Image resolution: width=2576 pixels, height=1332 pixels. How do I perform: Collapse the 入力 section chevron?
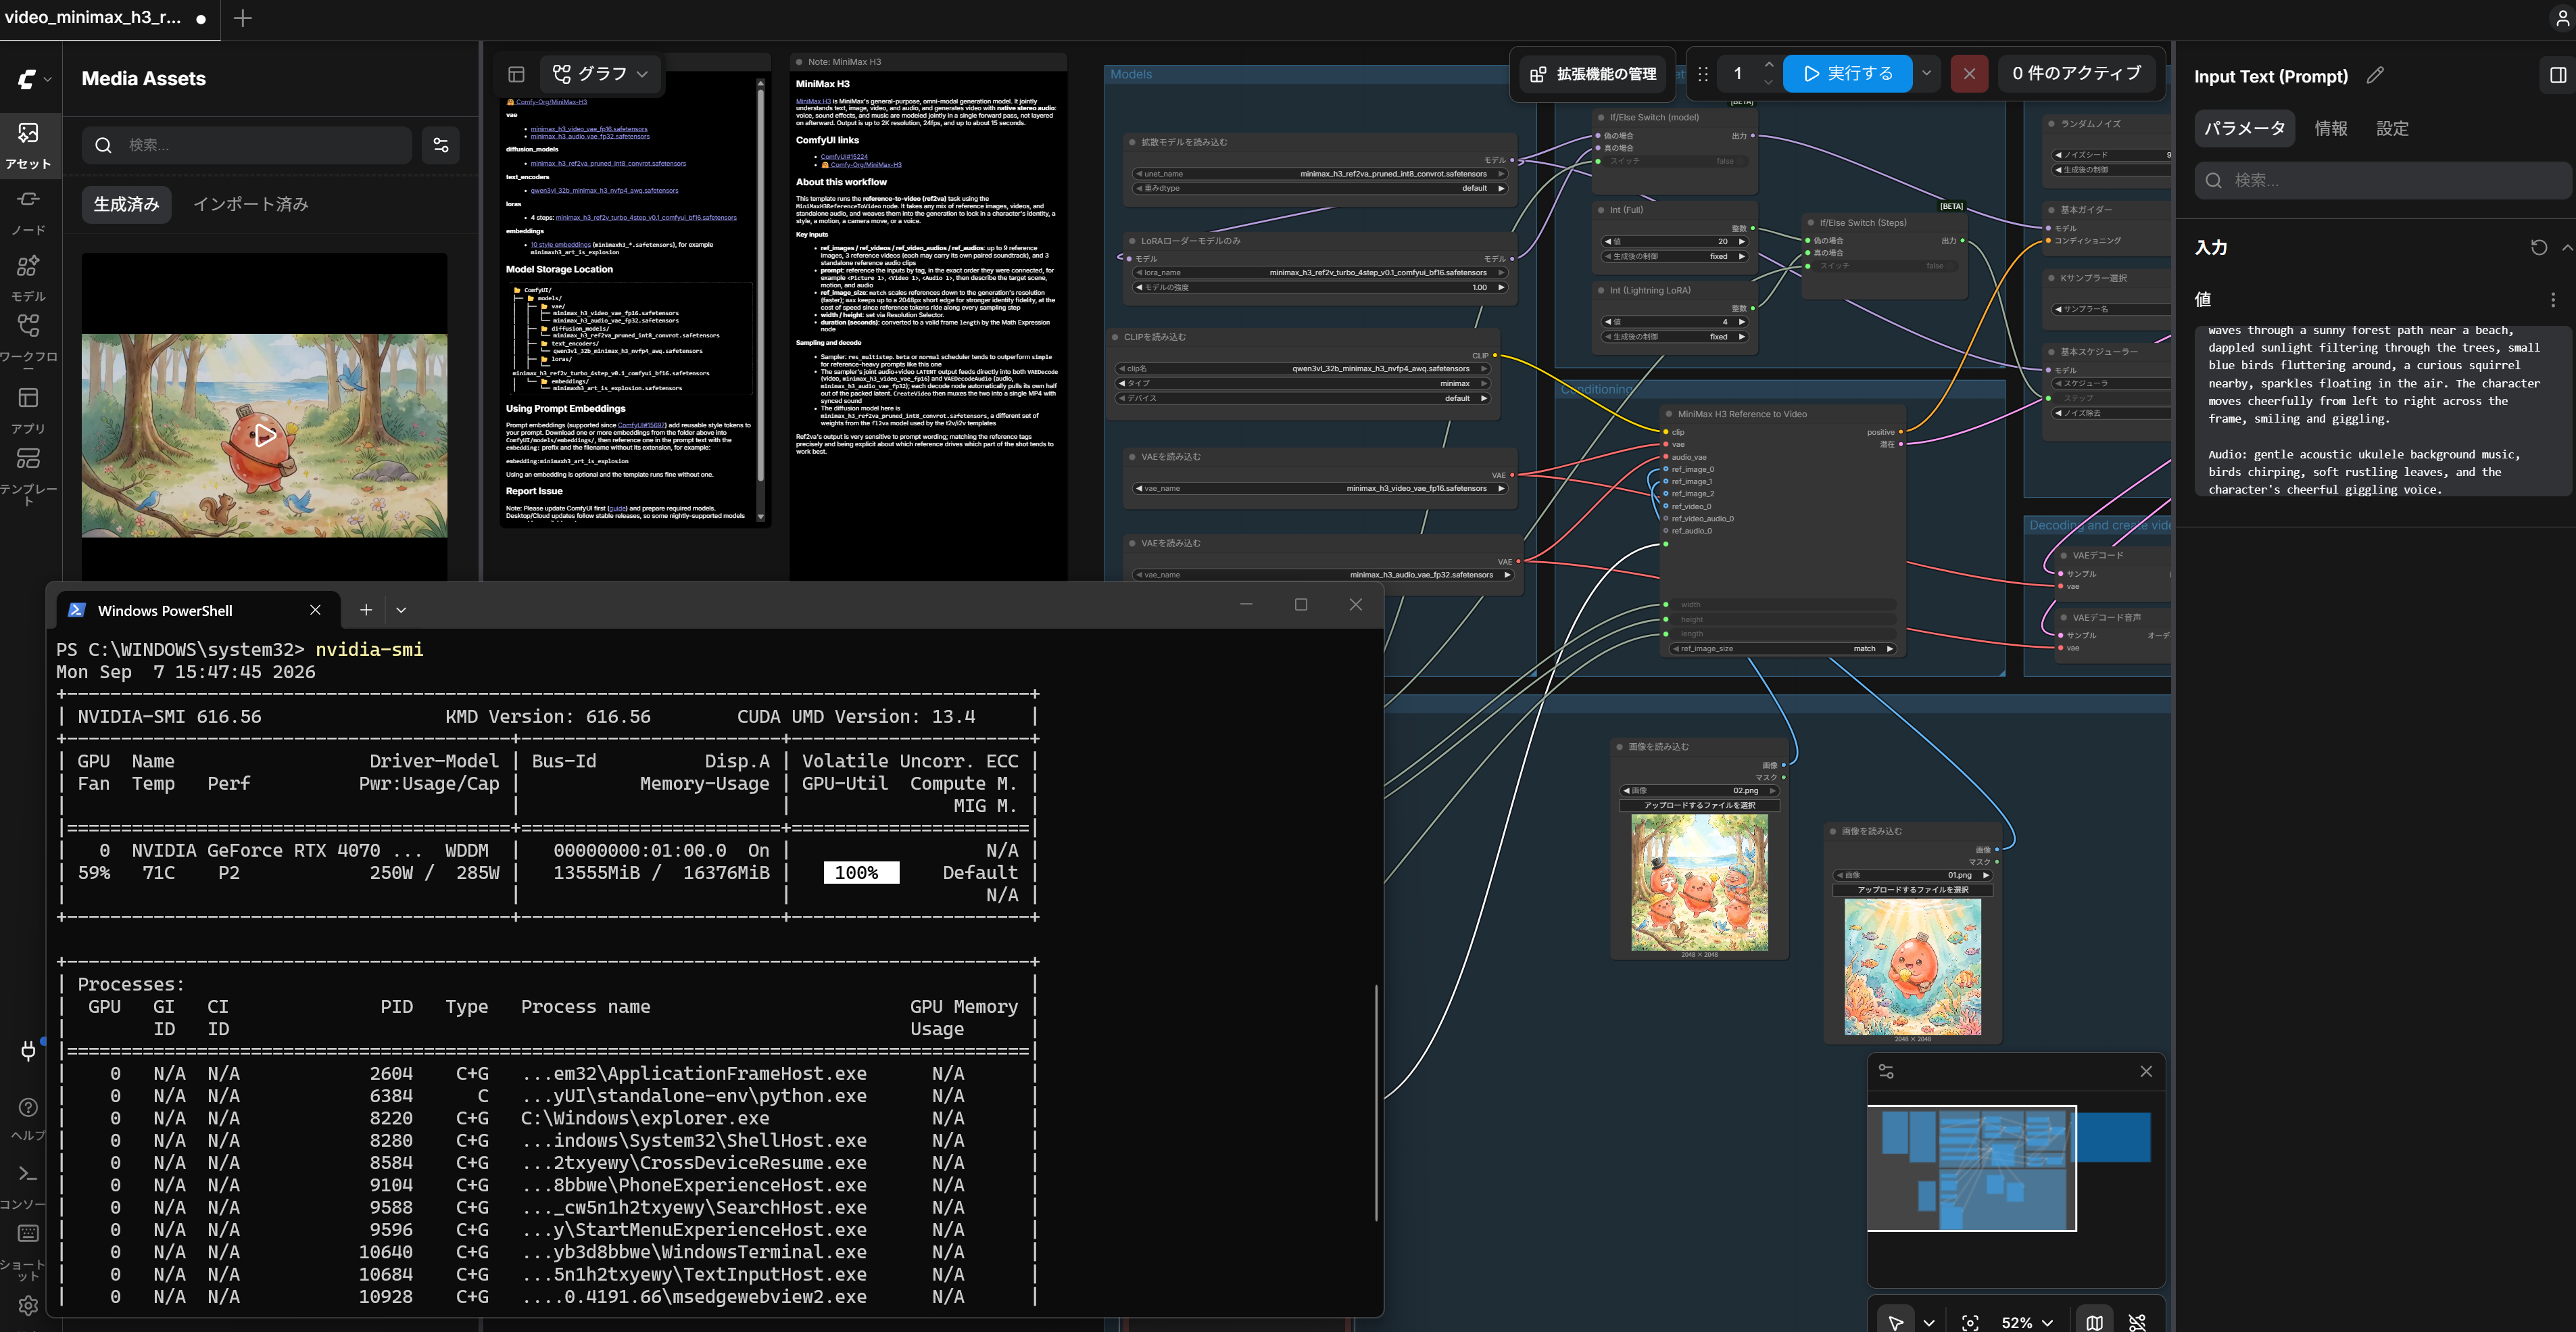pyautogui.click(x=2567, y=247)
